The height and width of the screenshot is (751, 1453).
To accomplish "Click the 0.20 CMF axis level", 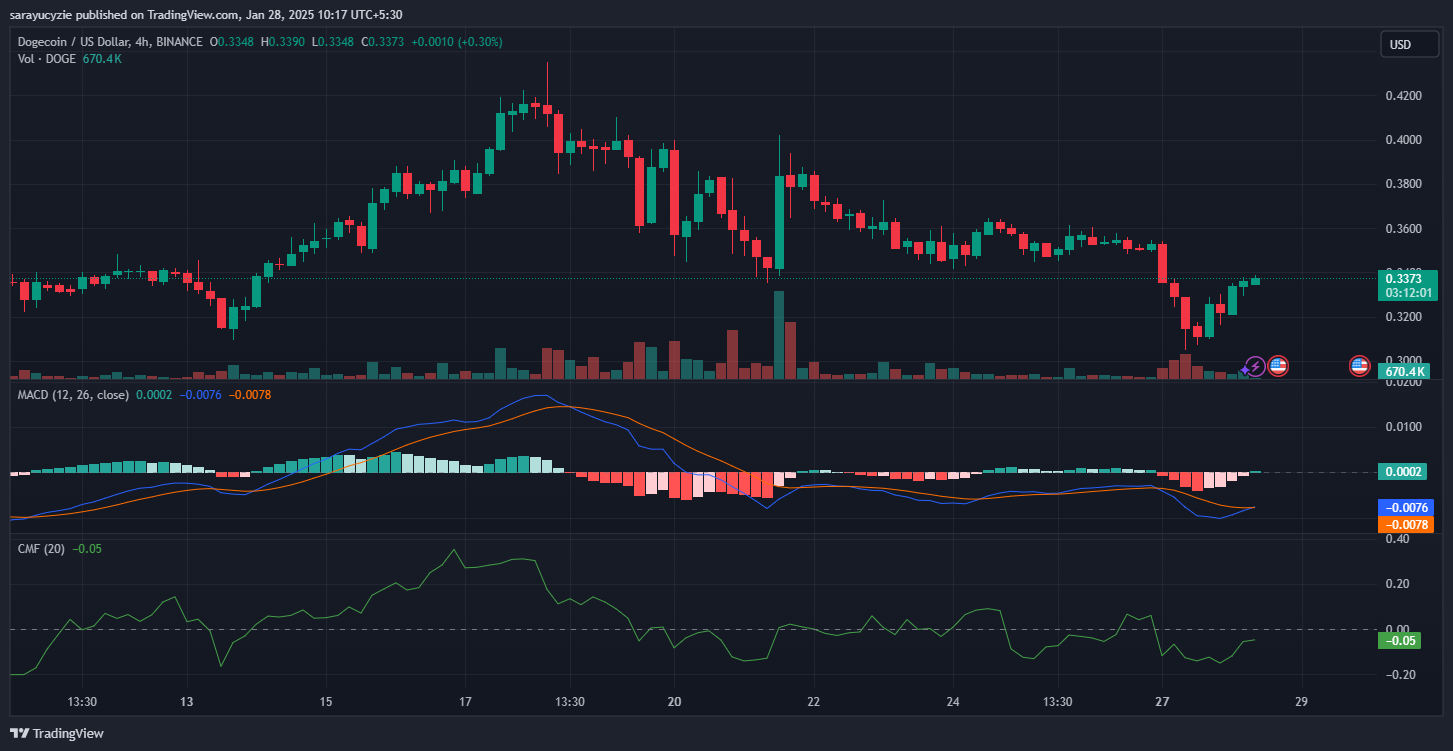I will click(x=1397, y=584).
